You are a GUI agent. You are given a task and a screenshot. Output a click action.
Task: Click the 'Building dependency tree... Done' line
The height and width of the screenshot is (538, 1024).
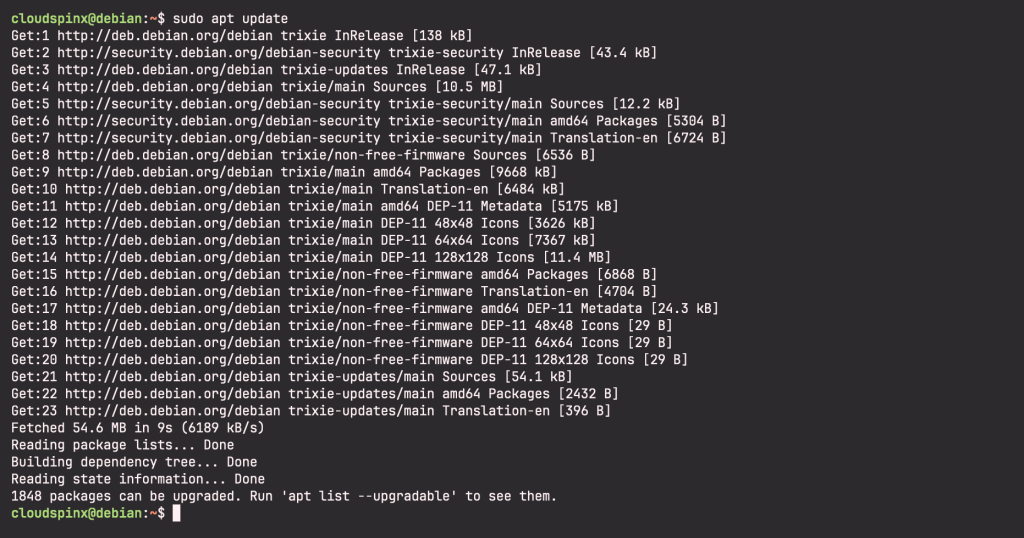pyautogui.click(x=134, y=462)
